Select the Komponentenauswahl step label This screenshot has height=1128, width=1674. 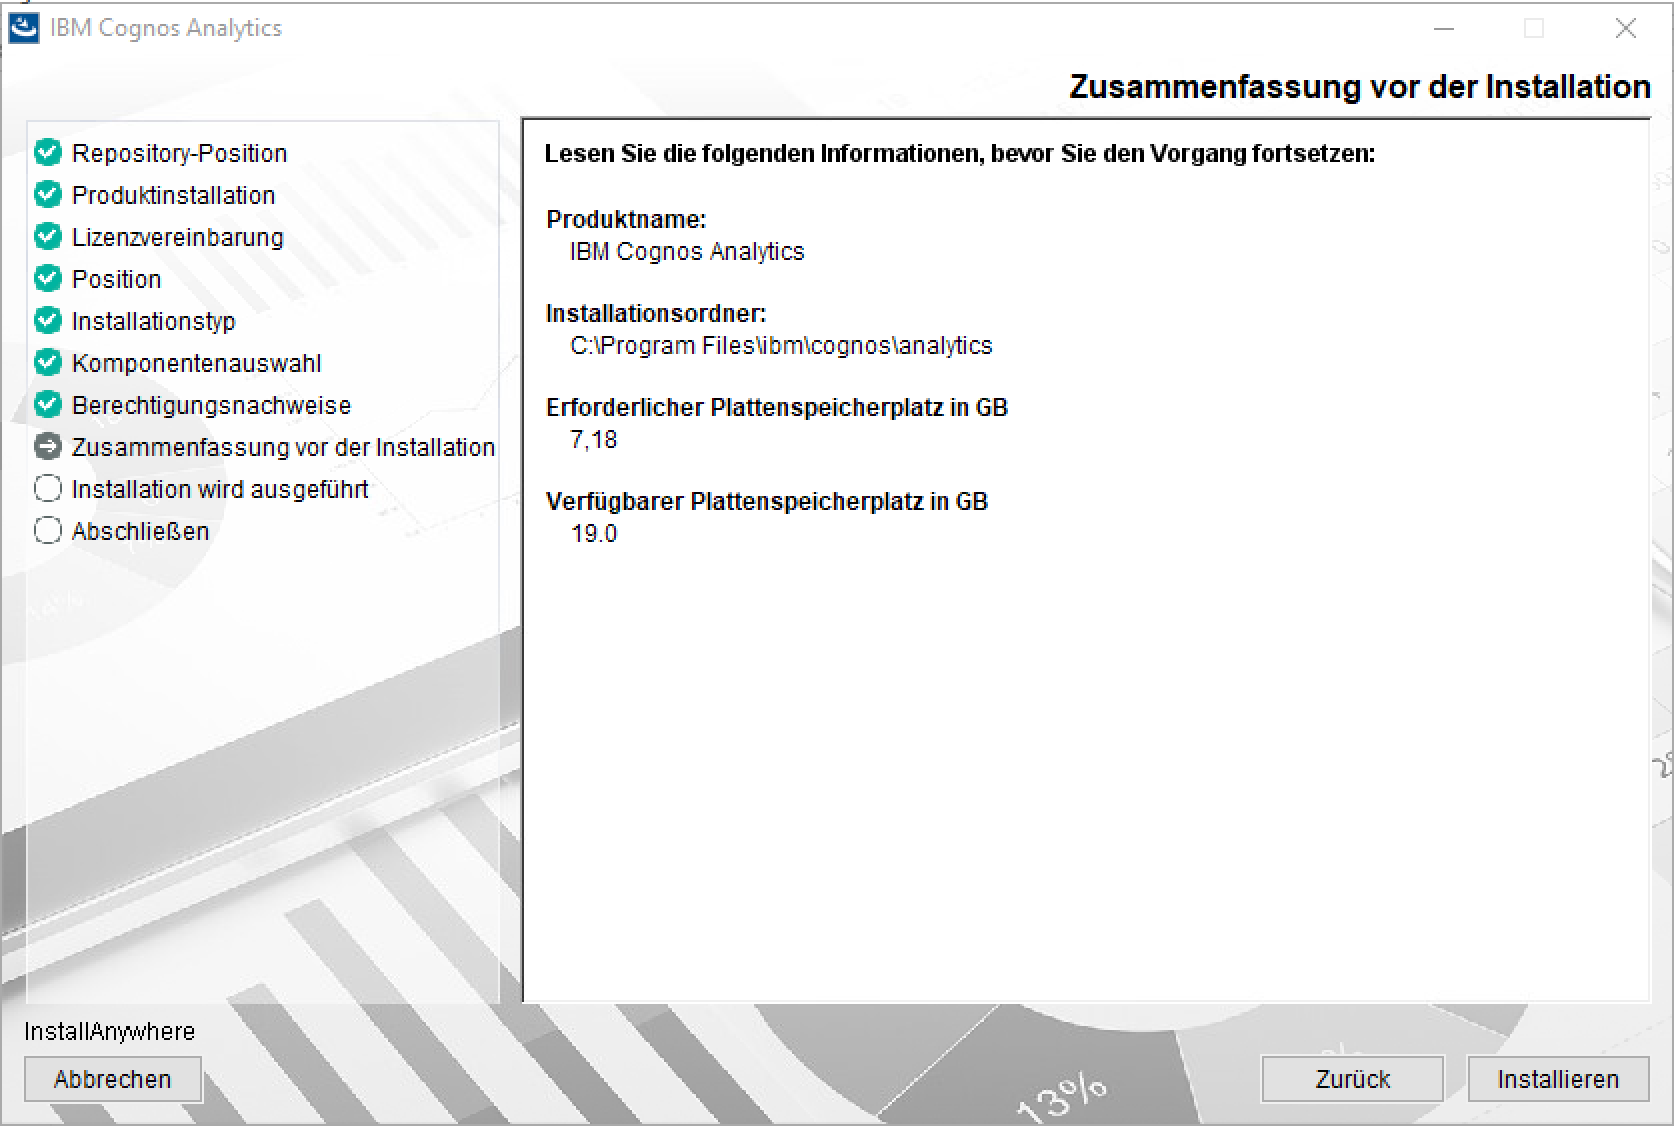point(196,363)
